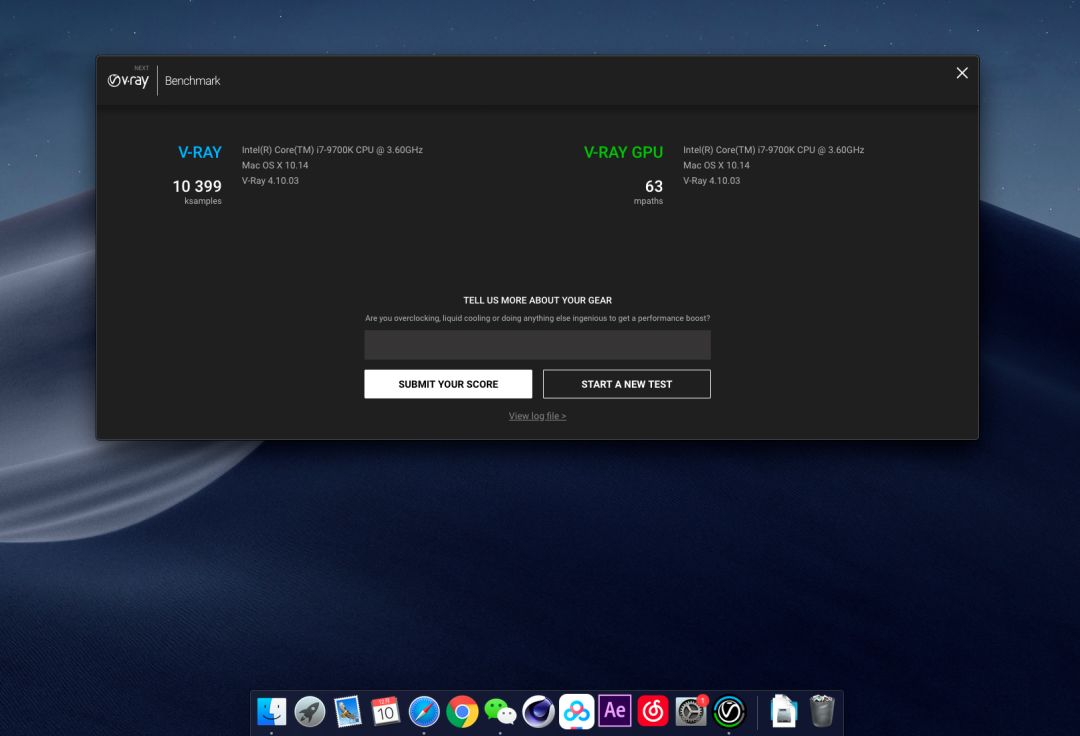Click the overclocking question text
Screen dimensions: 1080x736
coord(537,318)
